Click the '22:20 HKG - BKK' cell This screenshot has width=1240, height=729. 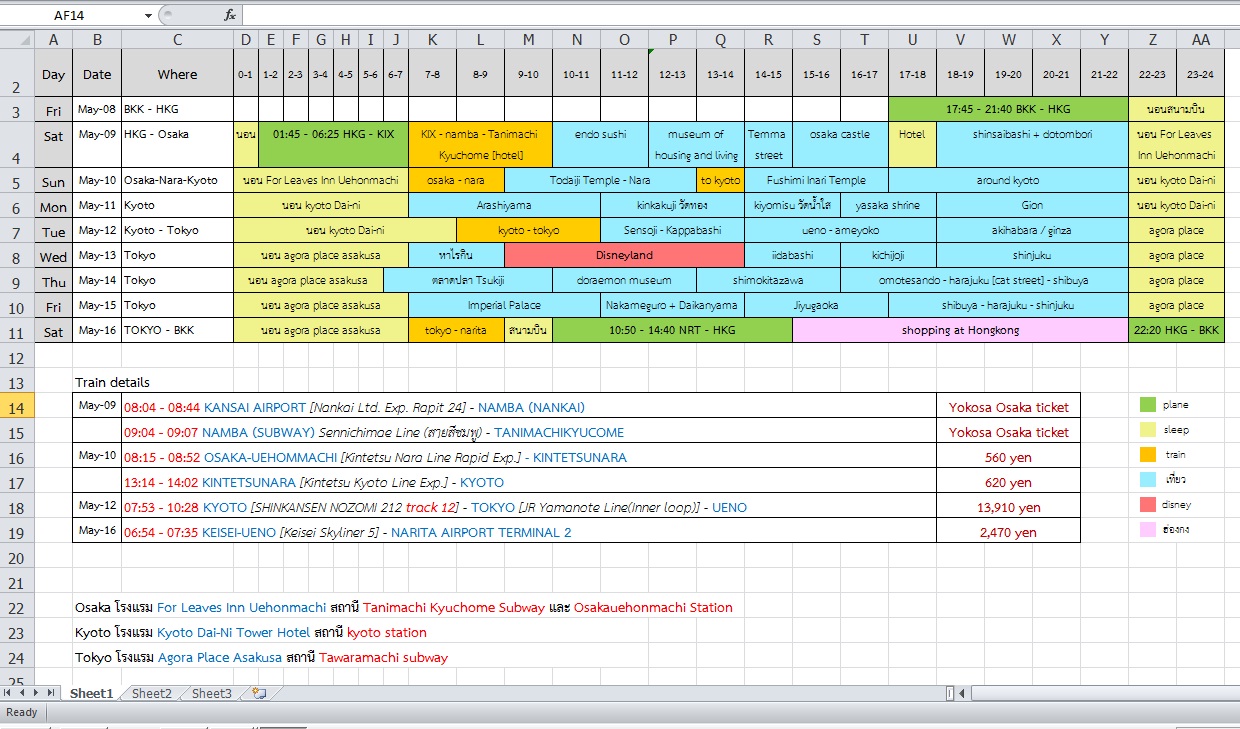1176,330
